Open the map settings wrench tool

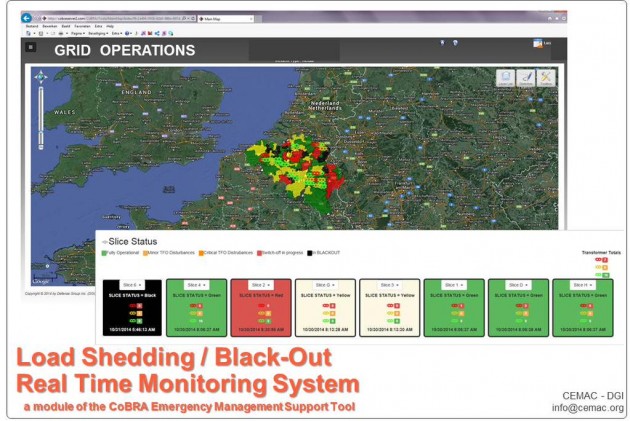[546, 78]
